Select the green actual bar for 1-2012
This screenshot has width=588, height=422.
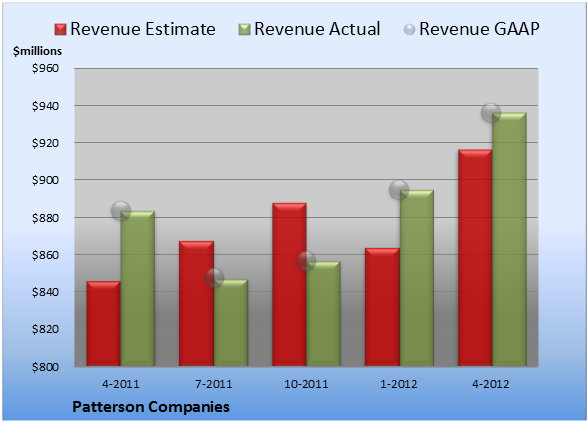coord(417,278)
